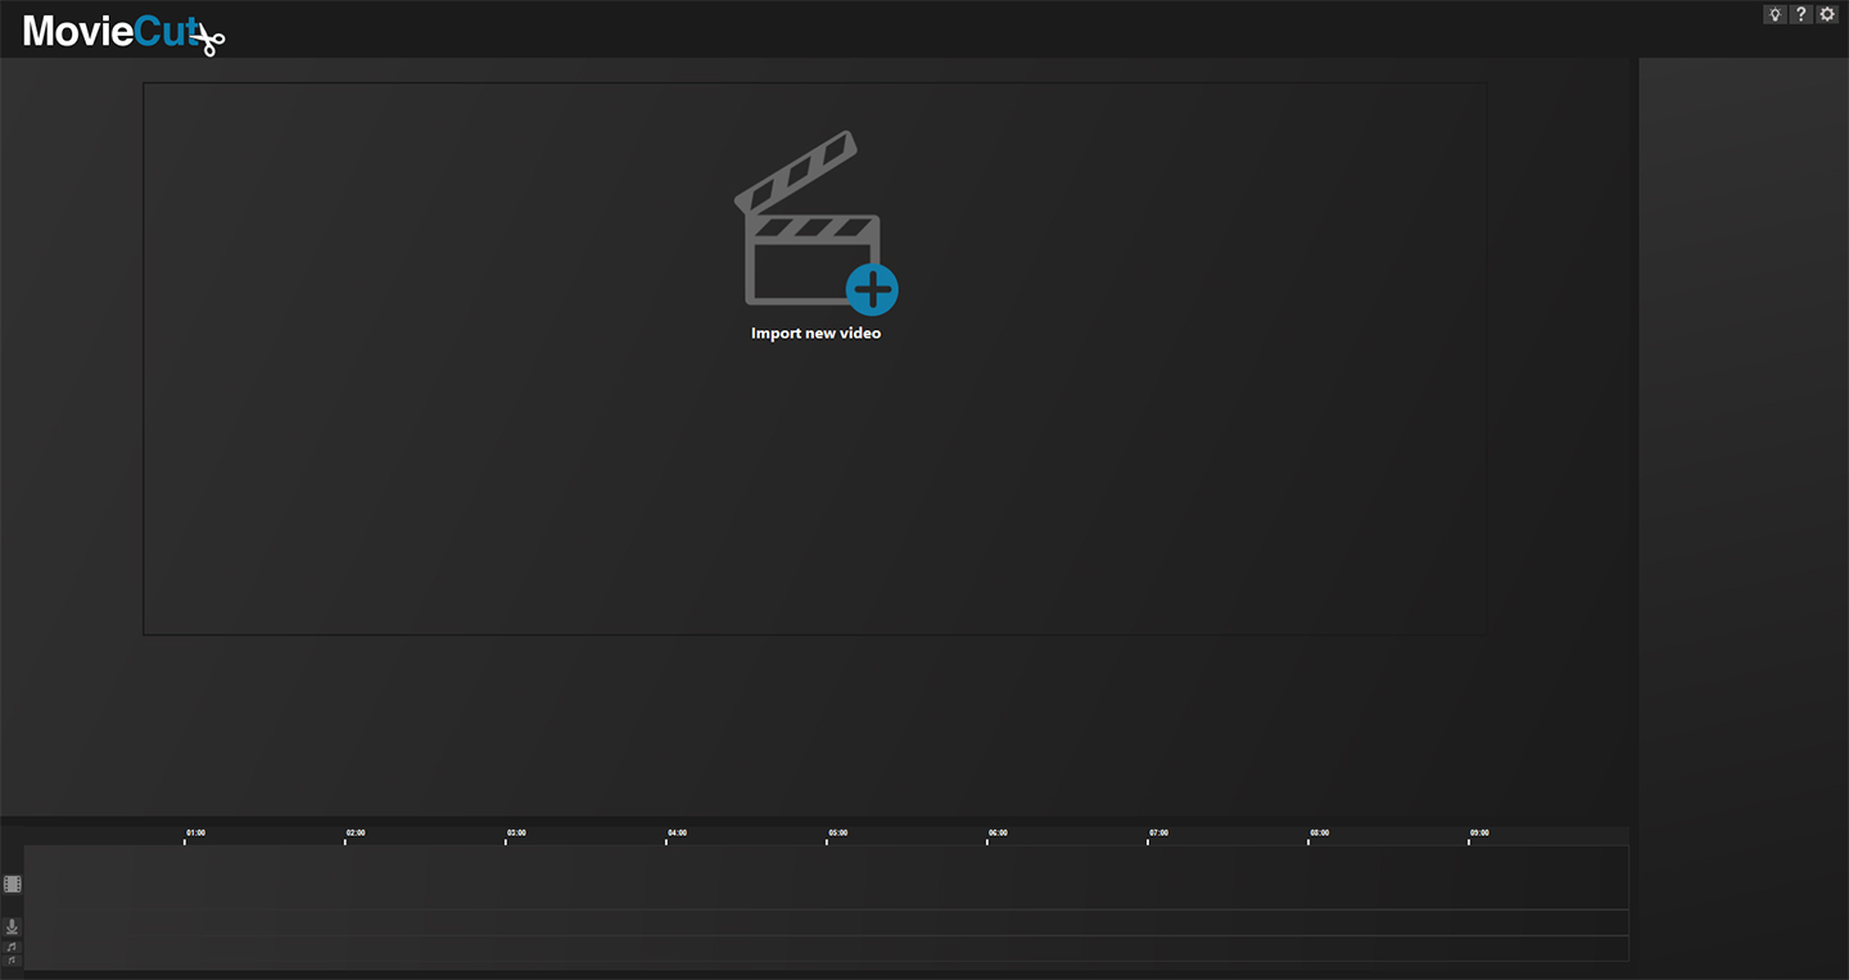Screen dimensions: 1849x980
Task: Select the video track filmstrip icon
Action: pyautogui.click(x=11, y=882)
